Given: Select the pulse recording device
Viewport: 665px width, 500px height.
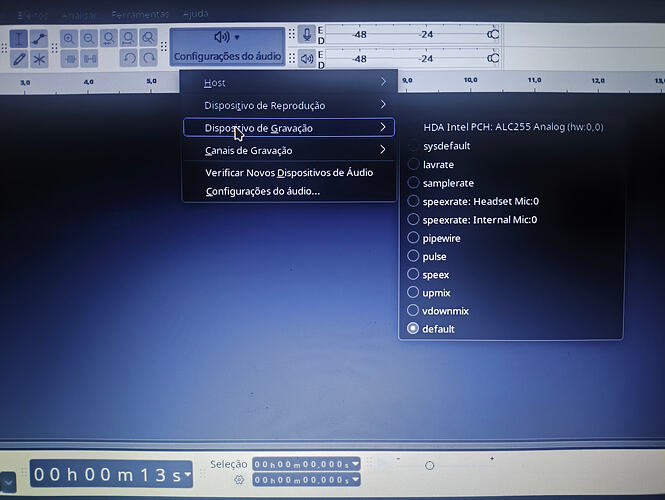Looking at the screenshot, I should (x=434, y=256).
